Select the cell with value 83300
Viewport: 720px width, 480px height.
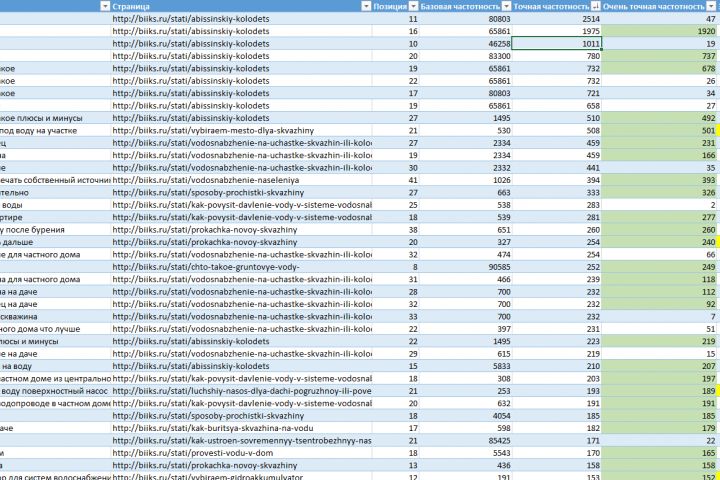click(465, 56)
